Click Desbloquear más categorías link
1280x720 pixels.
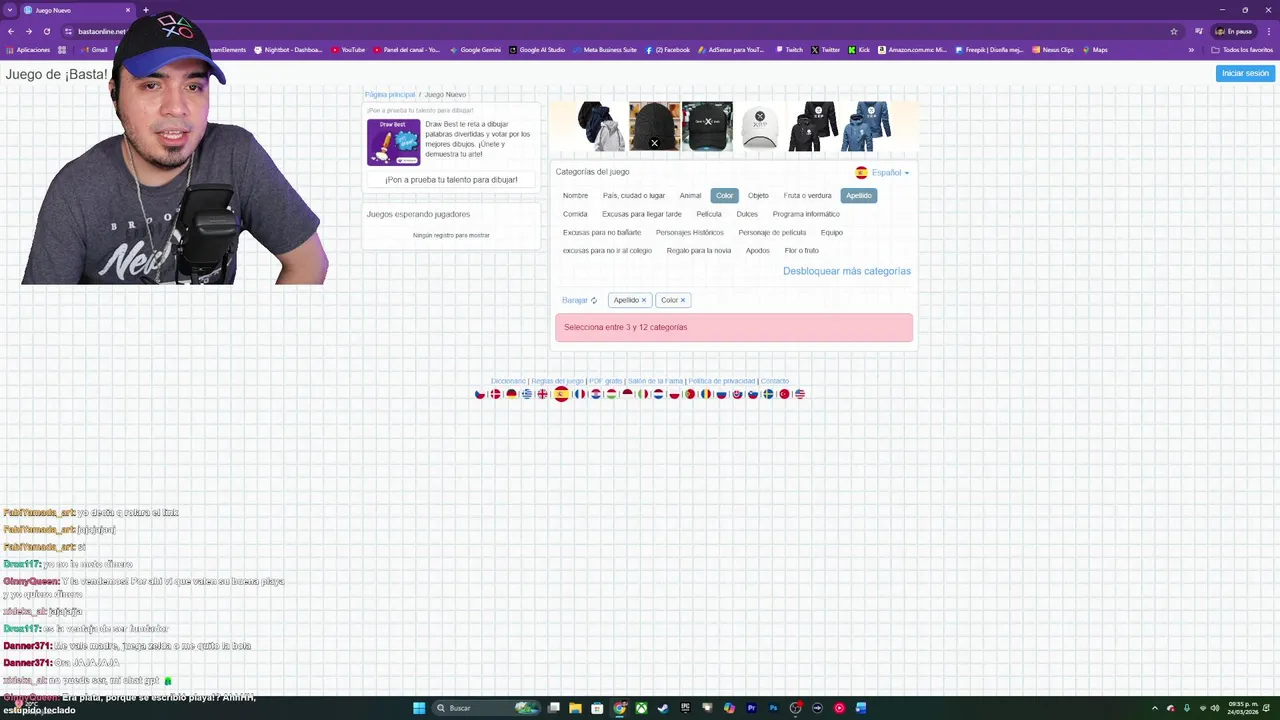click(847, 271)
